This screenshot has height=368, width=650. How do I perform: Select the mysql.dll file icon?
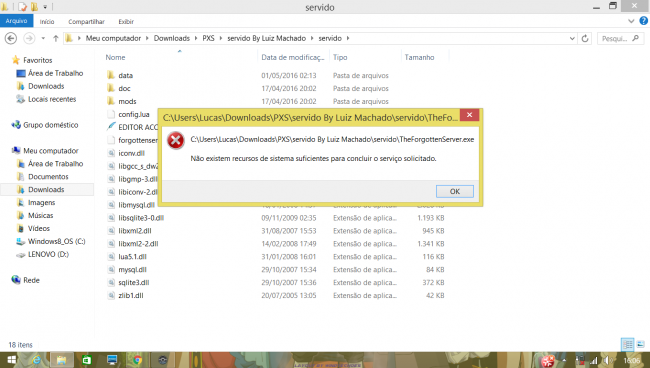click(x=111, y=269)
